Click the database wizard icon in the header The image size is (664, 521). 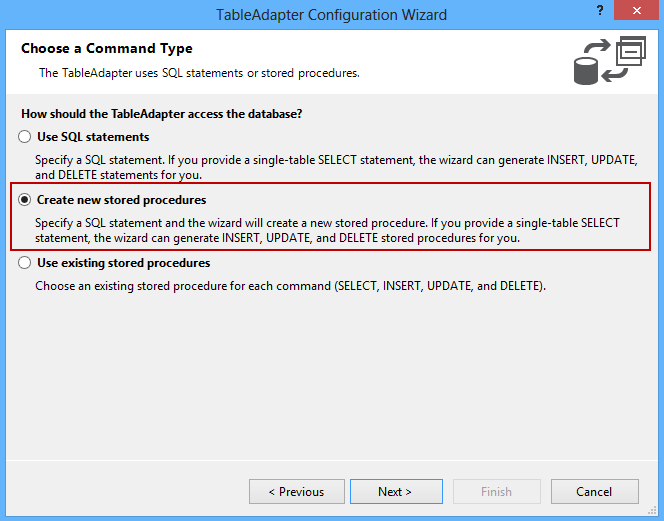[x=610, y=61]
